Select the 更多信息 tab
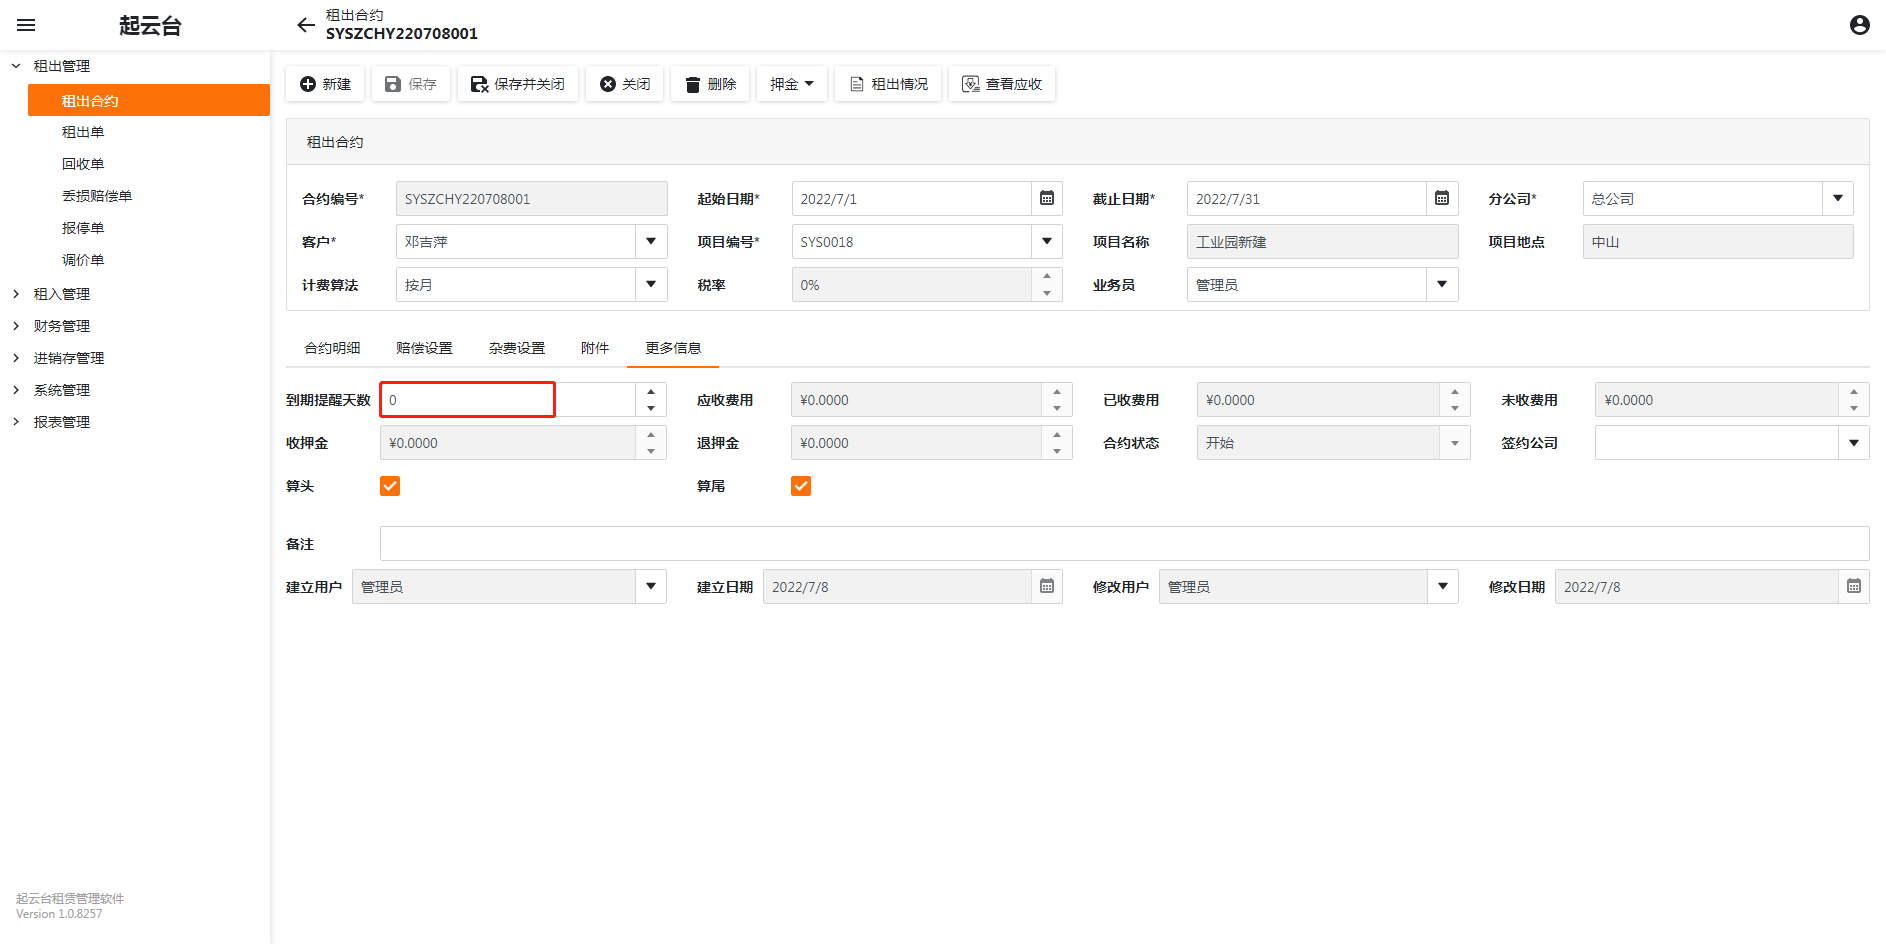Image resolution: width=1886 pixels, height=944 pixels. [673, 348]
